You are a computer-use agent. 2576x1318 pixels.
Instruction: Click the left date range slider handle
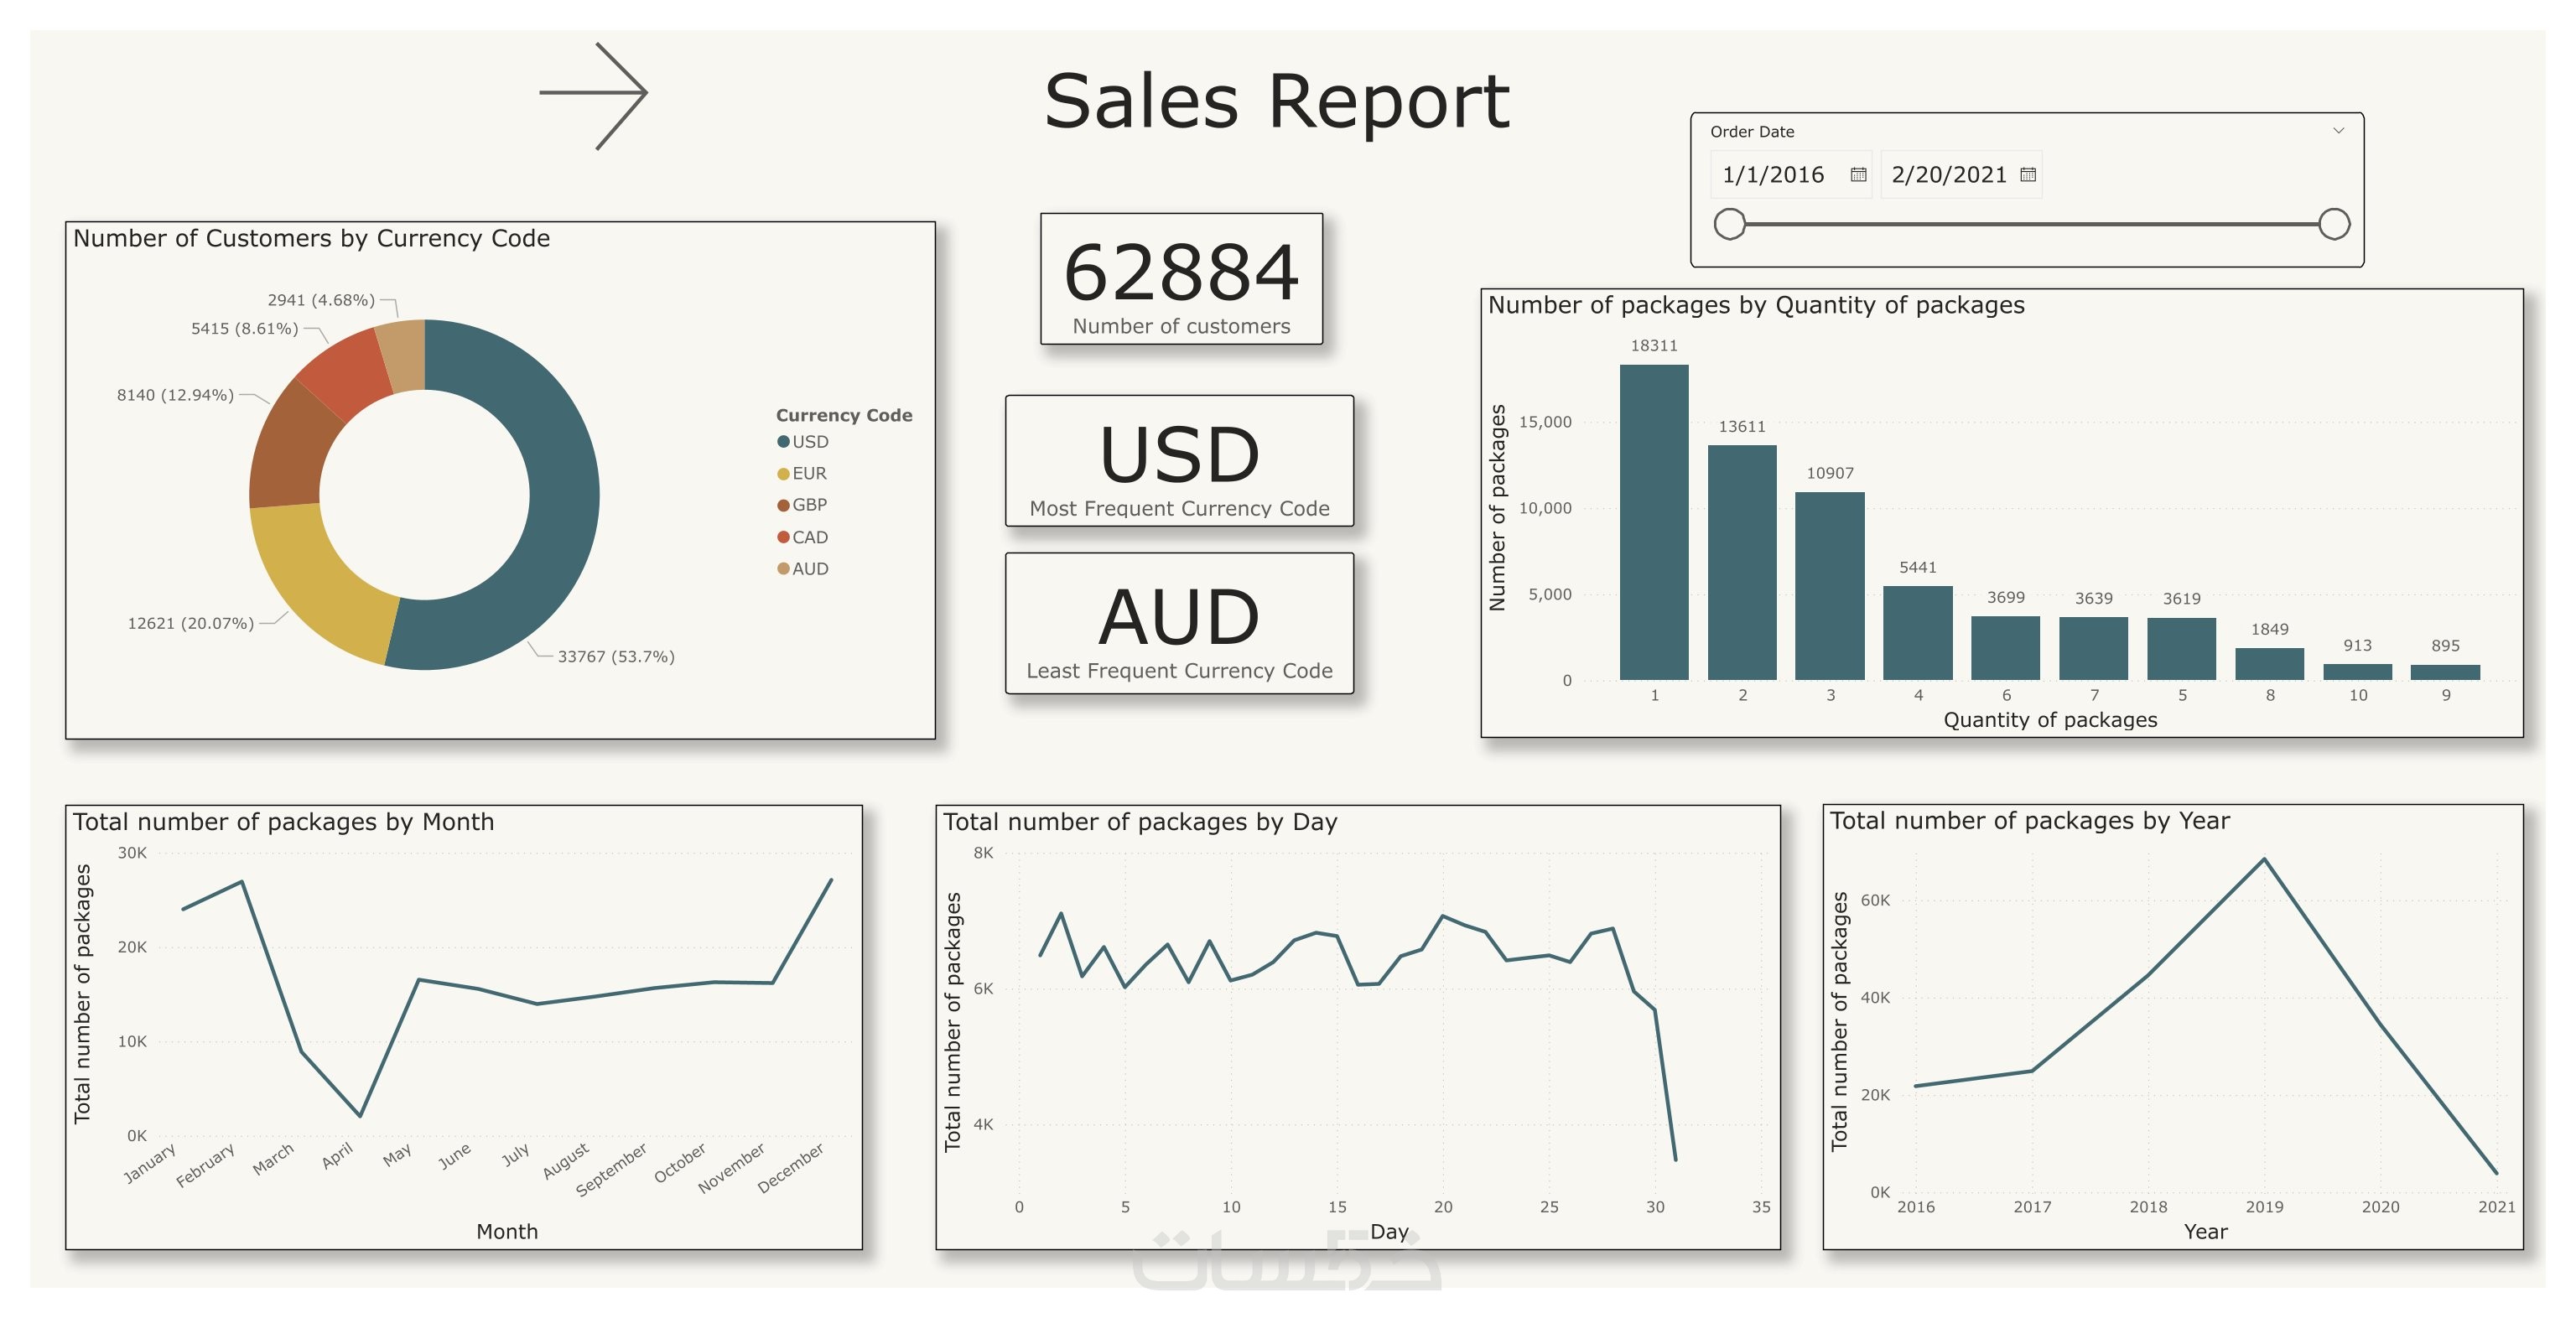click(1729, 224)
